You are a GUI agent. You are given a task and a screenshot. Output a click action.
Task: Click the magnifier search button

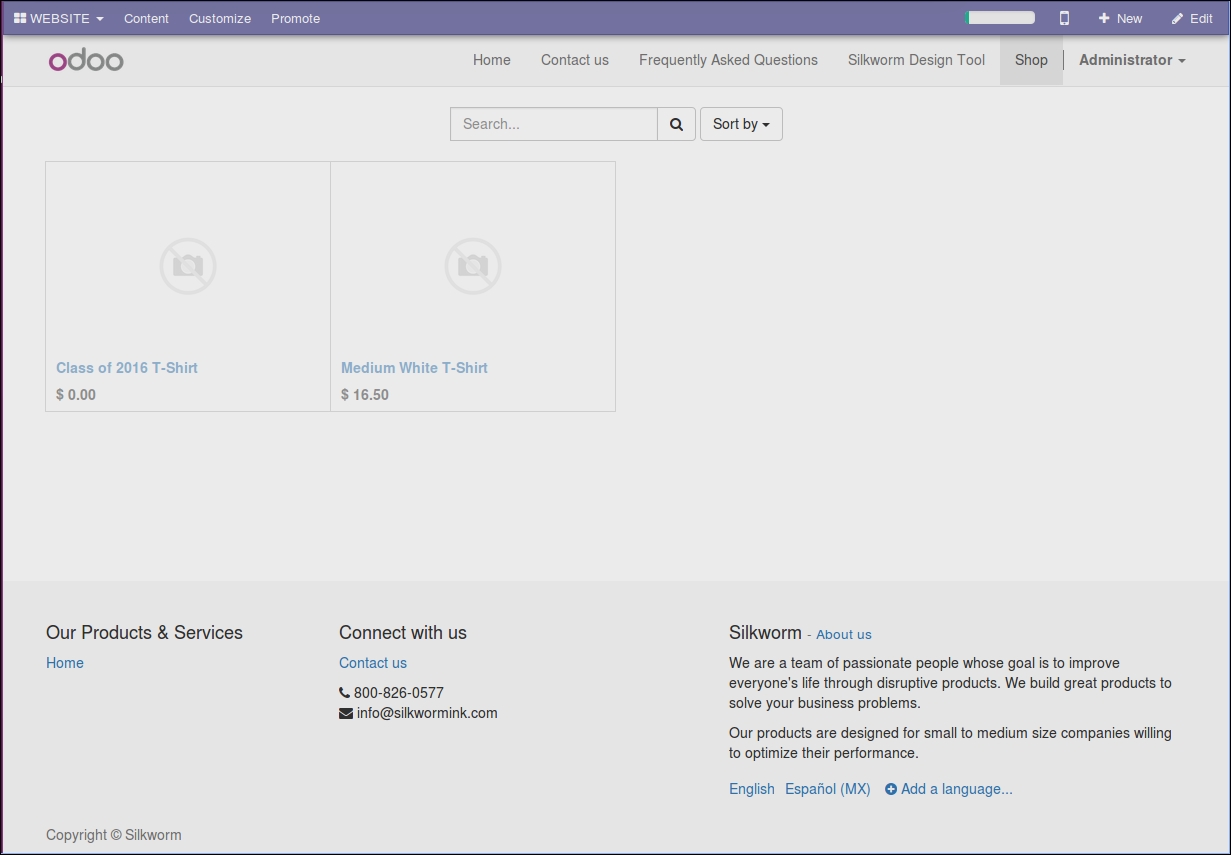coord(676,124)
